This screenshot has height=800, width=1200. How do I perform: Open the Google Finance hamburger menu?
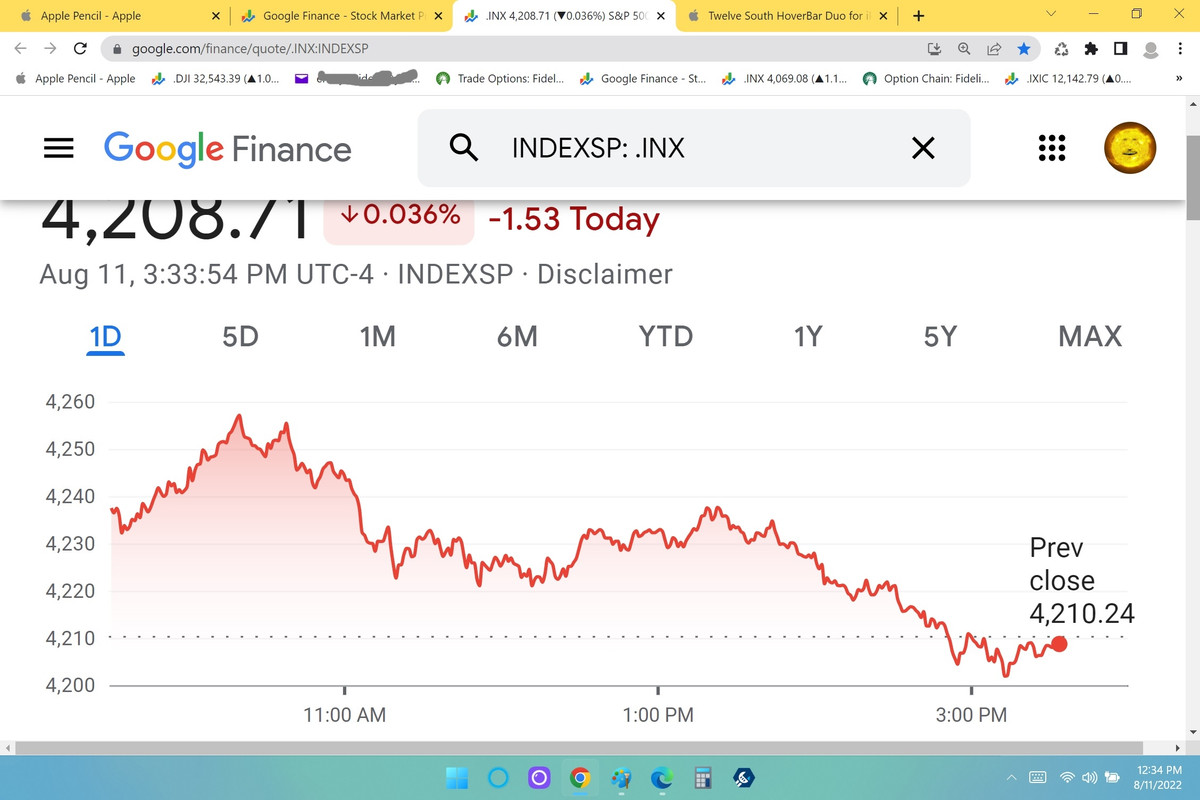coord(59,148)
